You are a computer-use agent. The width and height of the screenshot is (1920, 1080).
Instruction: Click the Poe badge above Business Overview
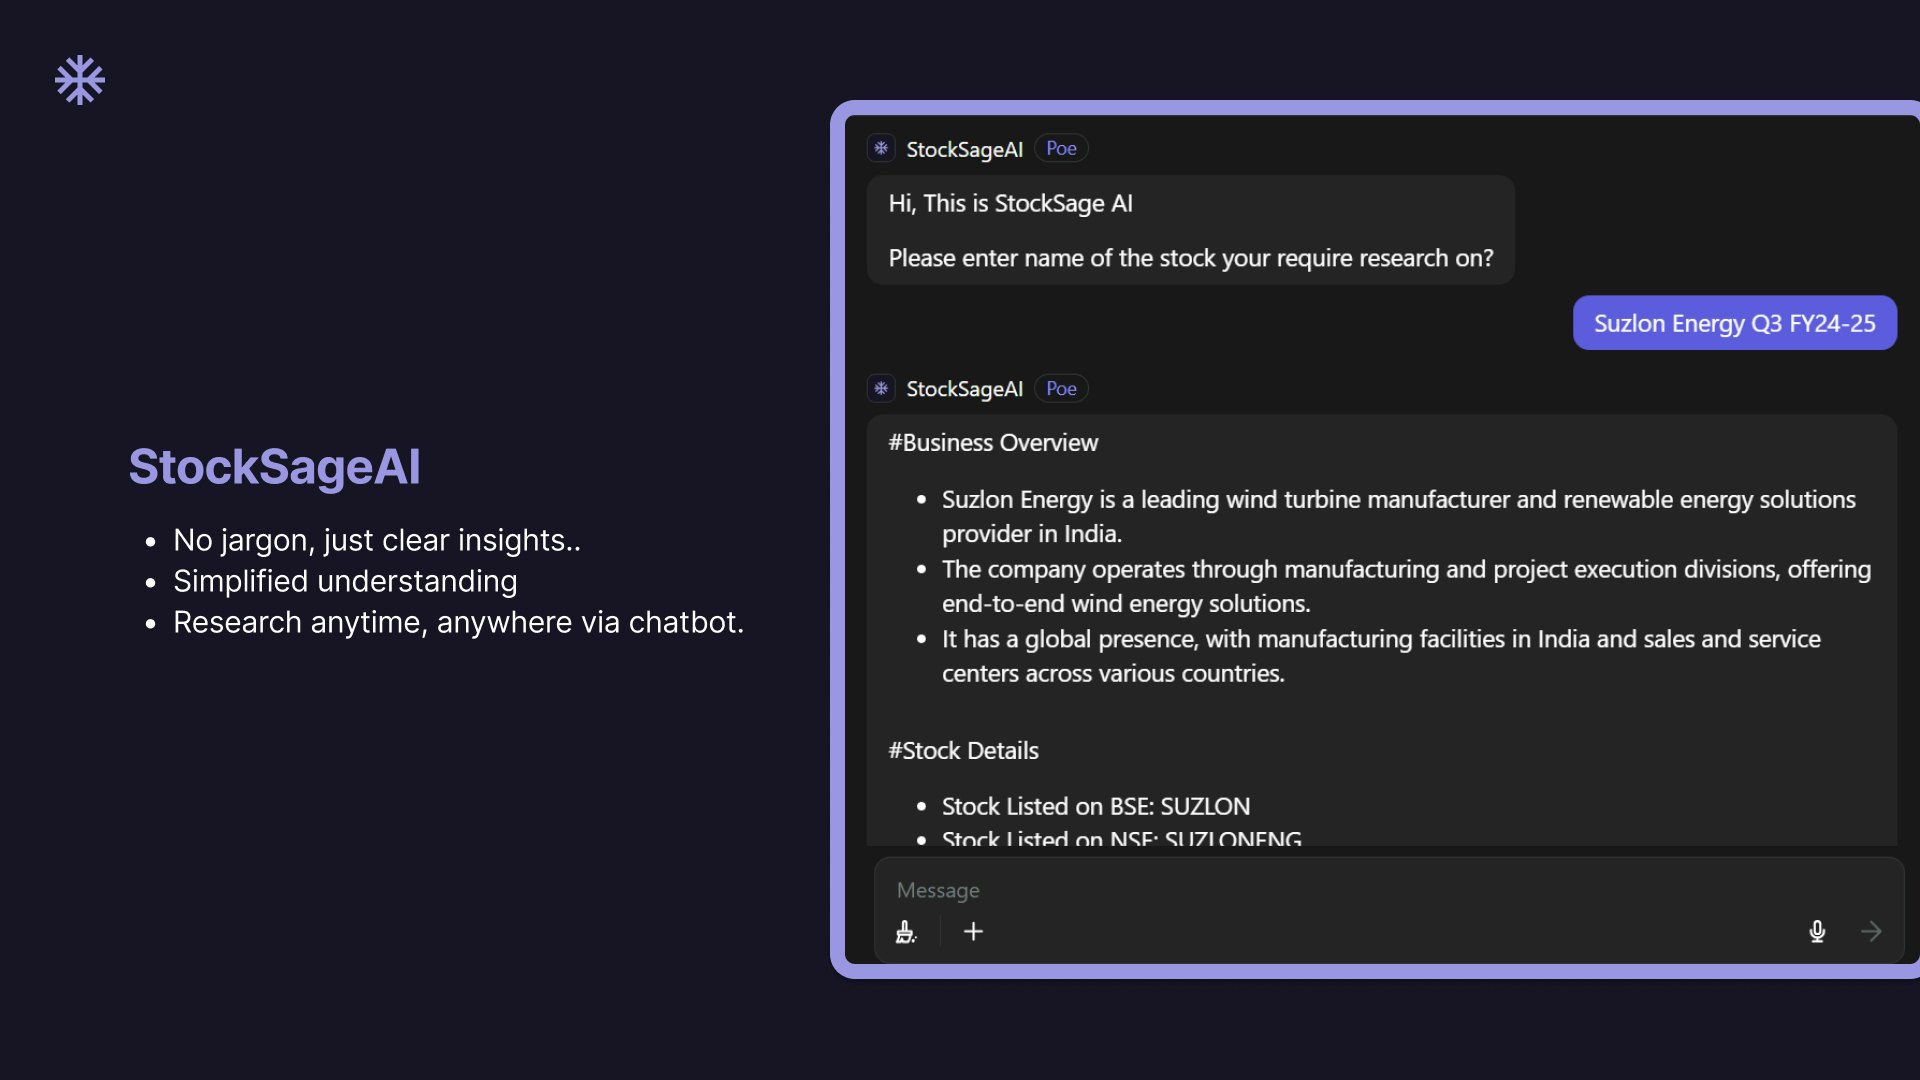coord(1061,389)
